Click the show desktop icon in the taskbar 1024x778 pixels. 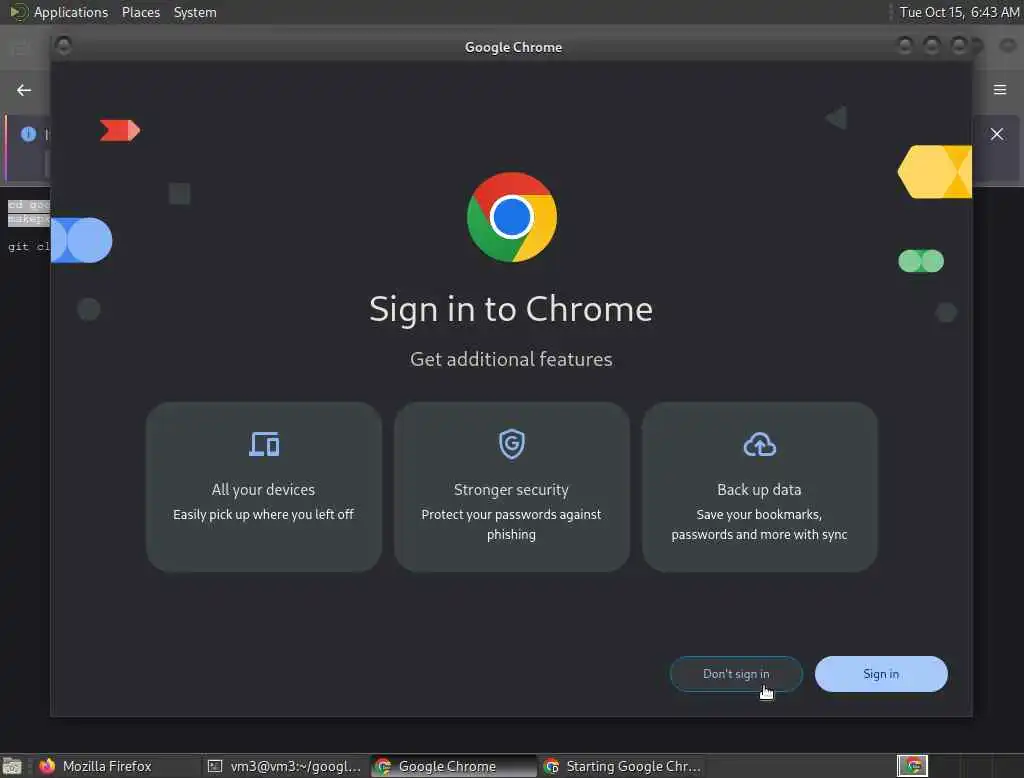[12, 766]
